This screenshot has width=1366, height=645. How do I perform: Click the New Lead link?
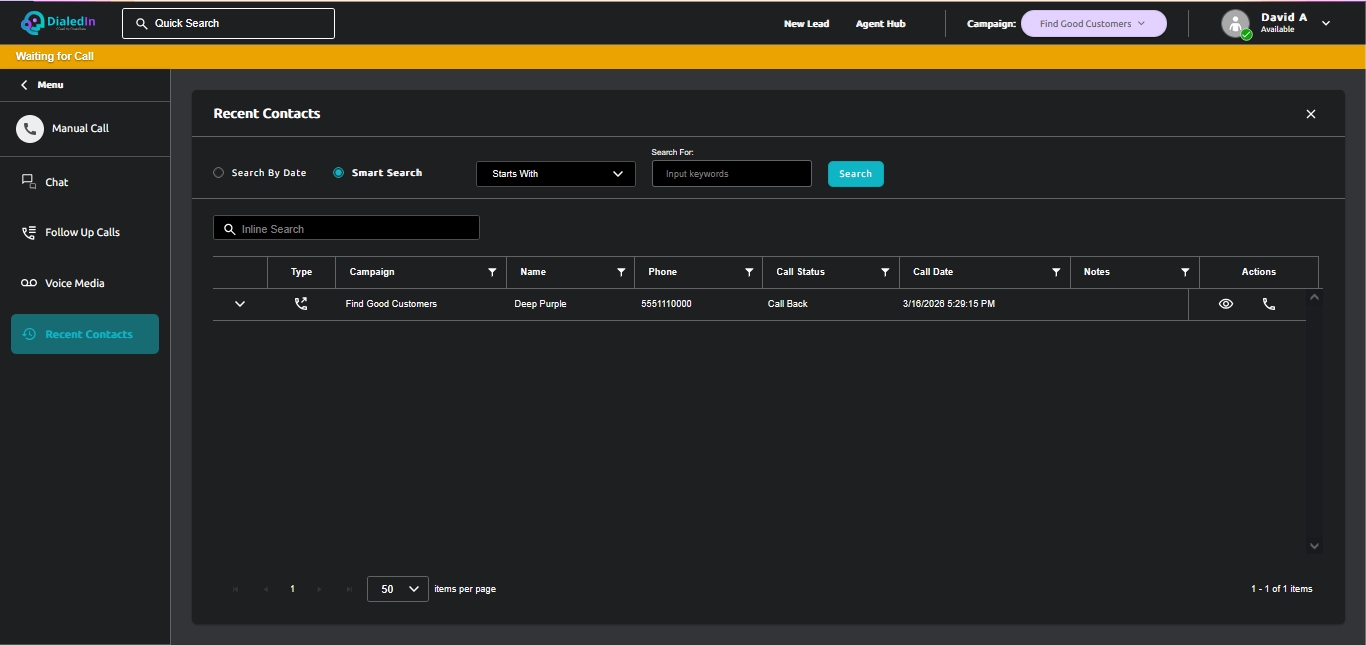tap(806, 24)
